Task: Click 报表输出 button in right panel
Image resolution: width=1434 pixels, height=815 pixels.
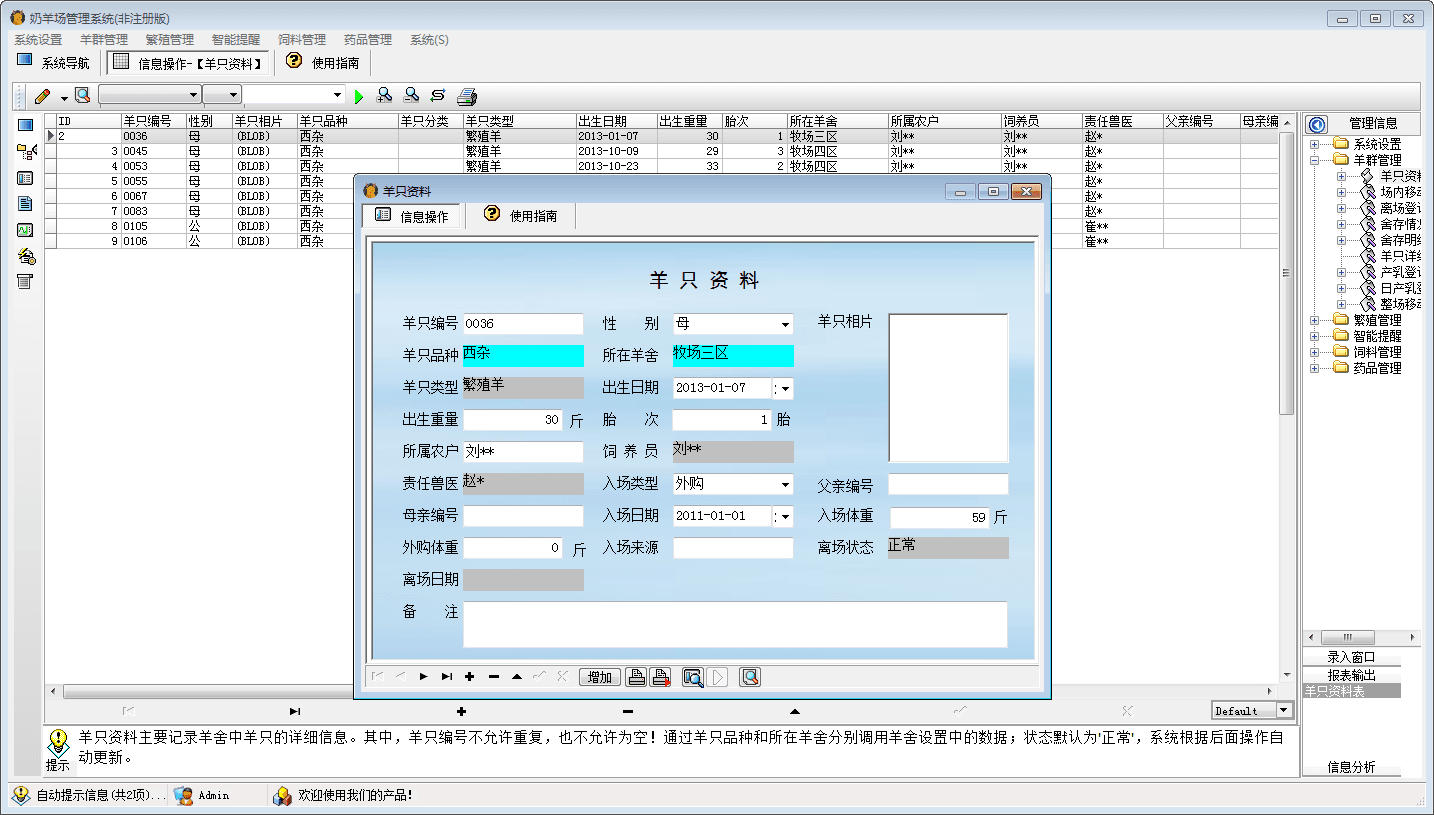Action: [1351, 675]
